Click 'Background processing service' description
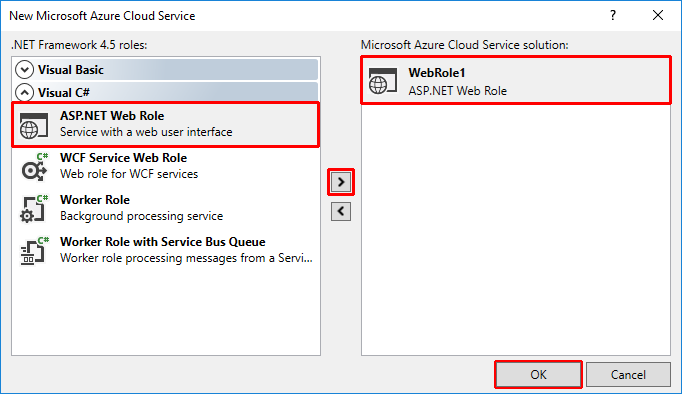 coord(141,216)
